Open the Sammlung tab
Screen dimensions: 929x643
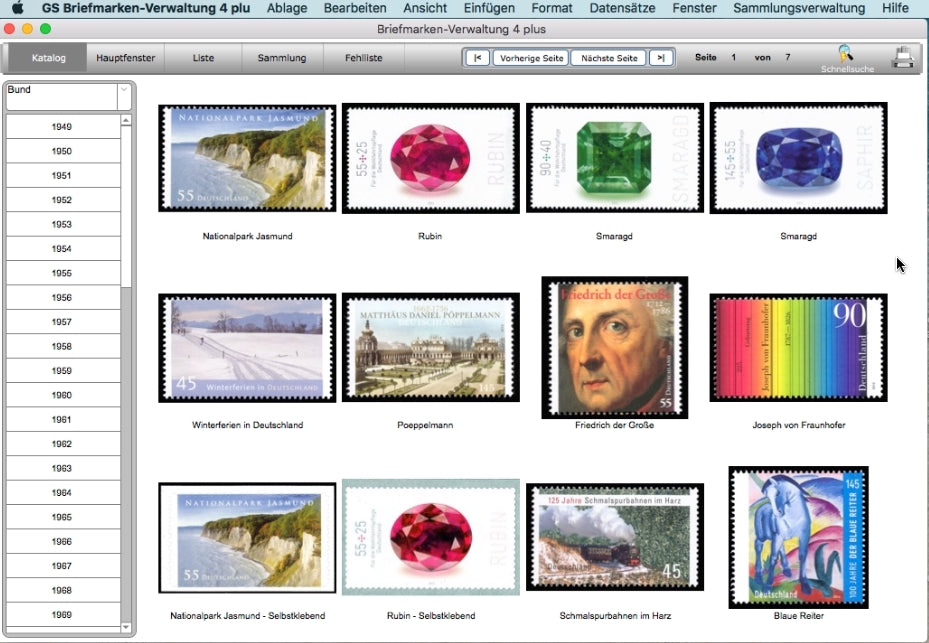click(281, 57)
